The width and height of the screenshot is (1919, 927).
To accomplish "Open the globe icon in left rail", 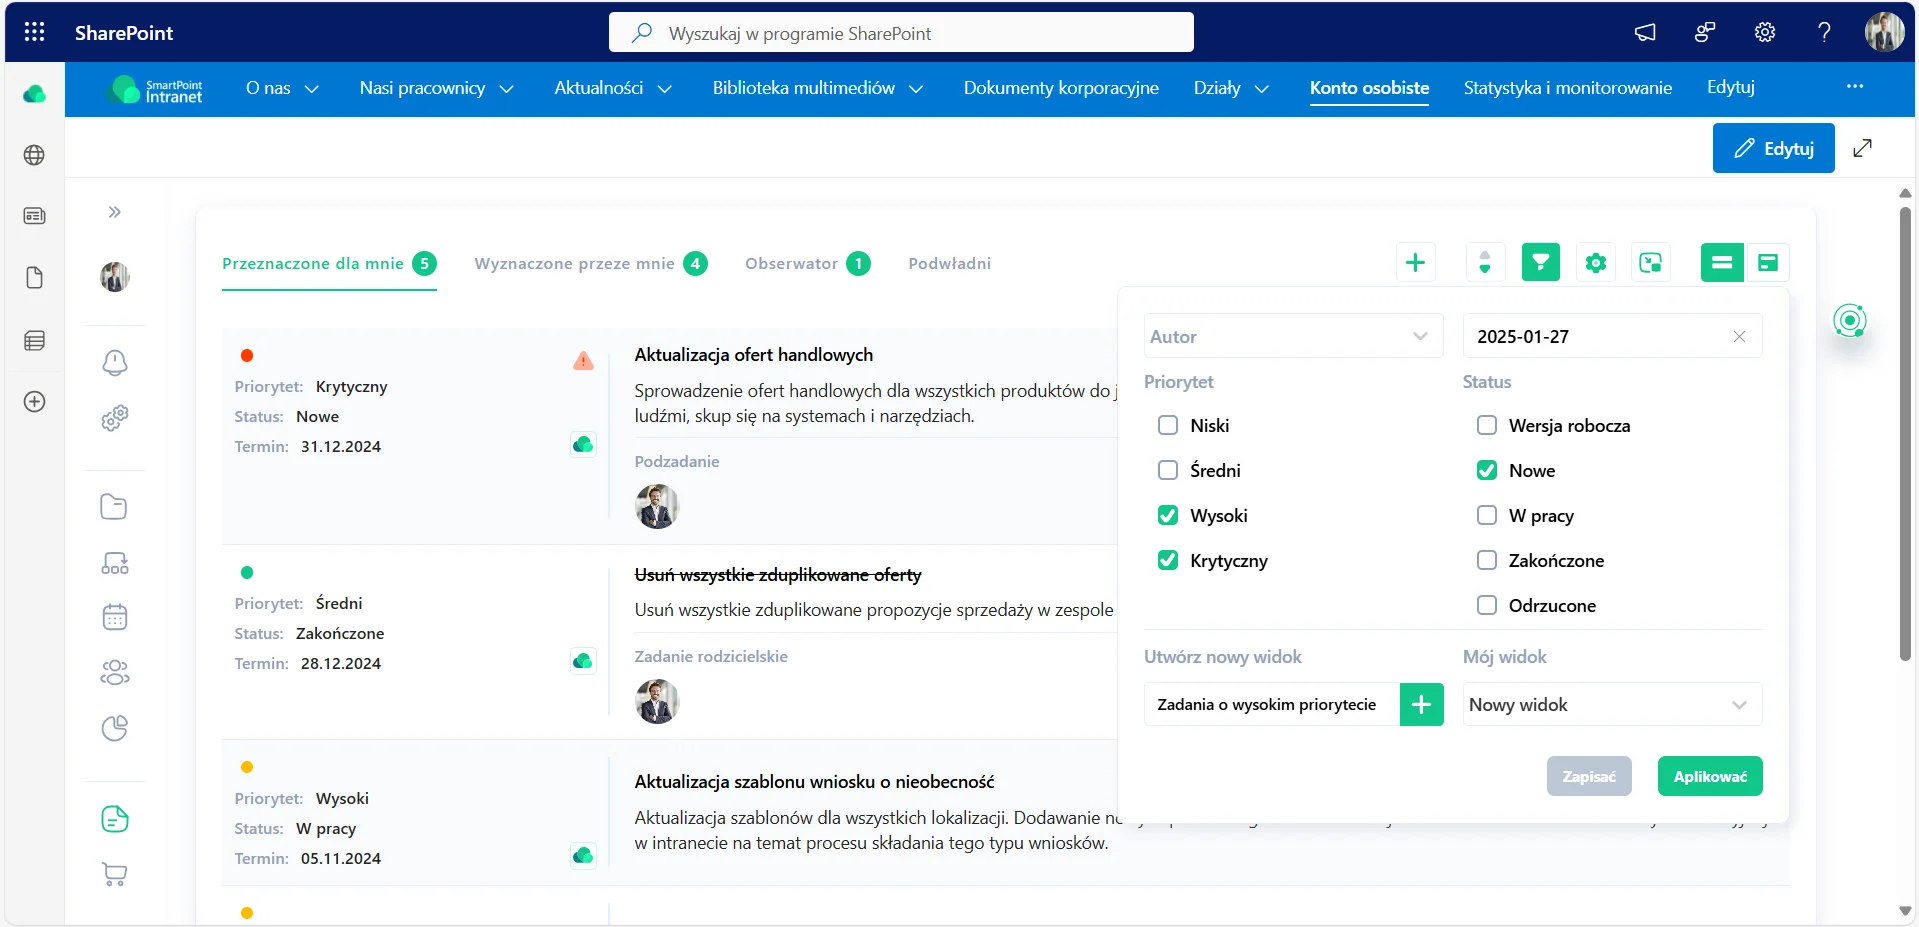I will (x=34, y=155).
